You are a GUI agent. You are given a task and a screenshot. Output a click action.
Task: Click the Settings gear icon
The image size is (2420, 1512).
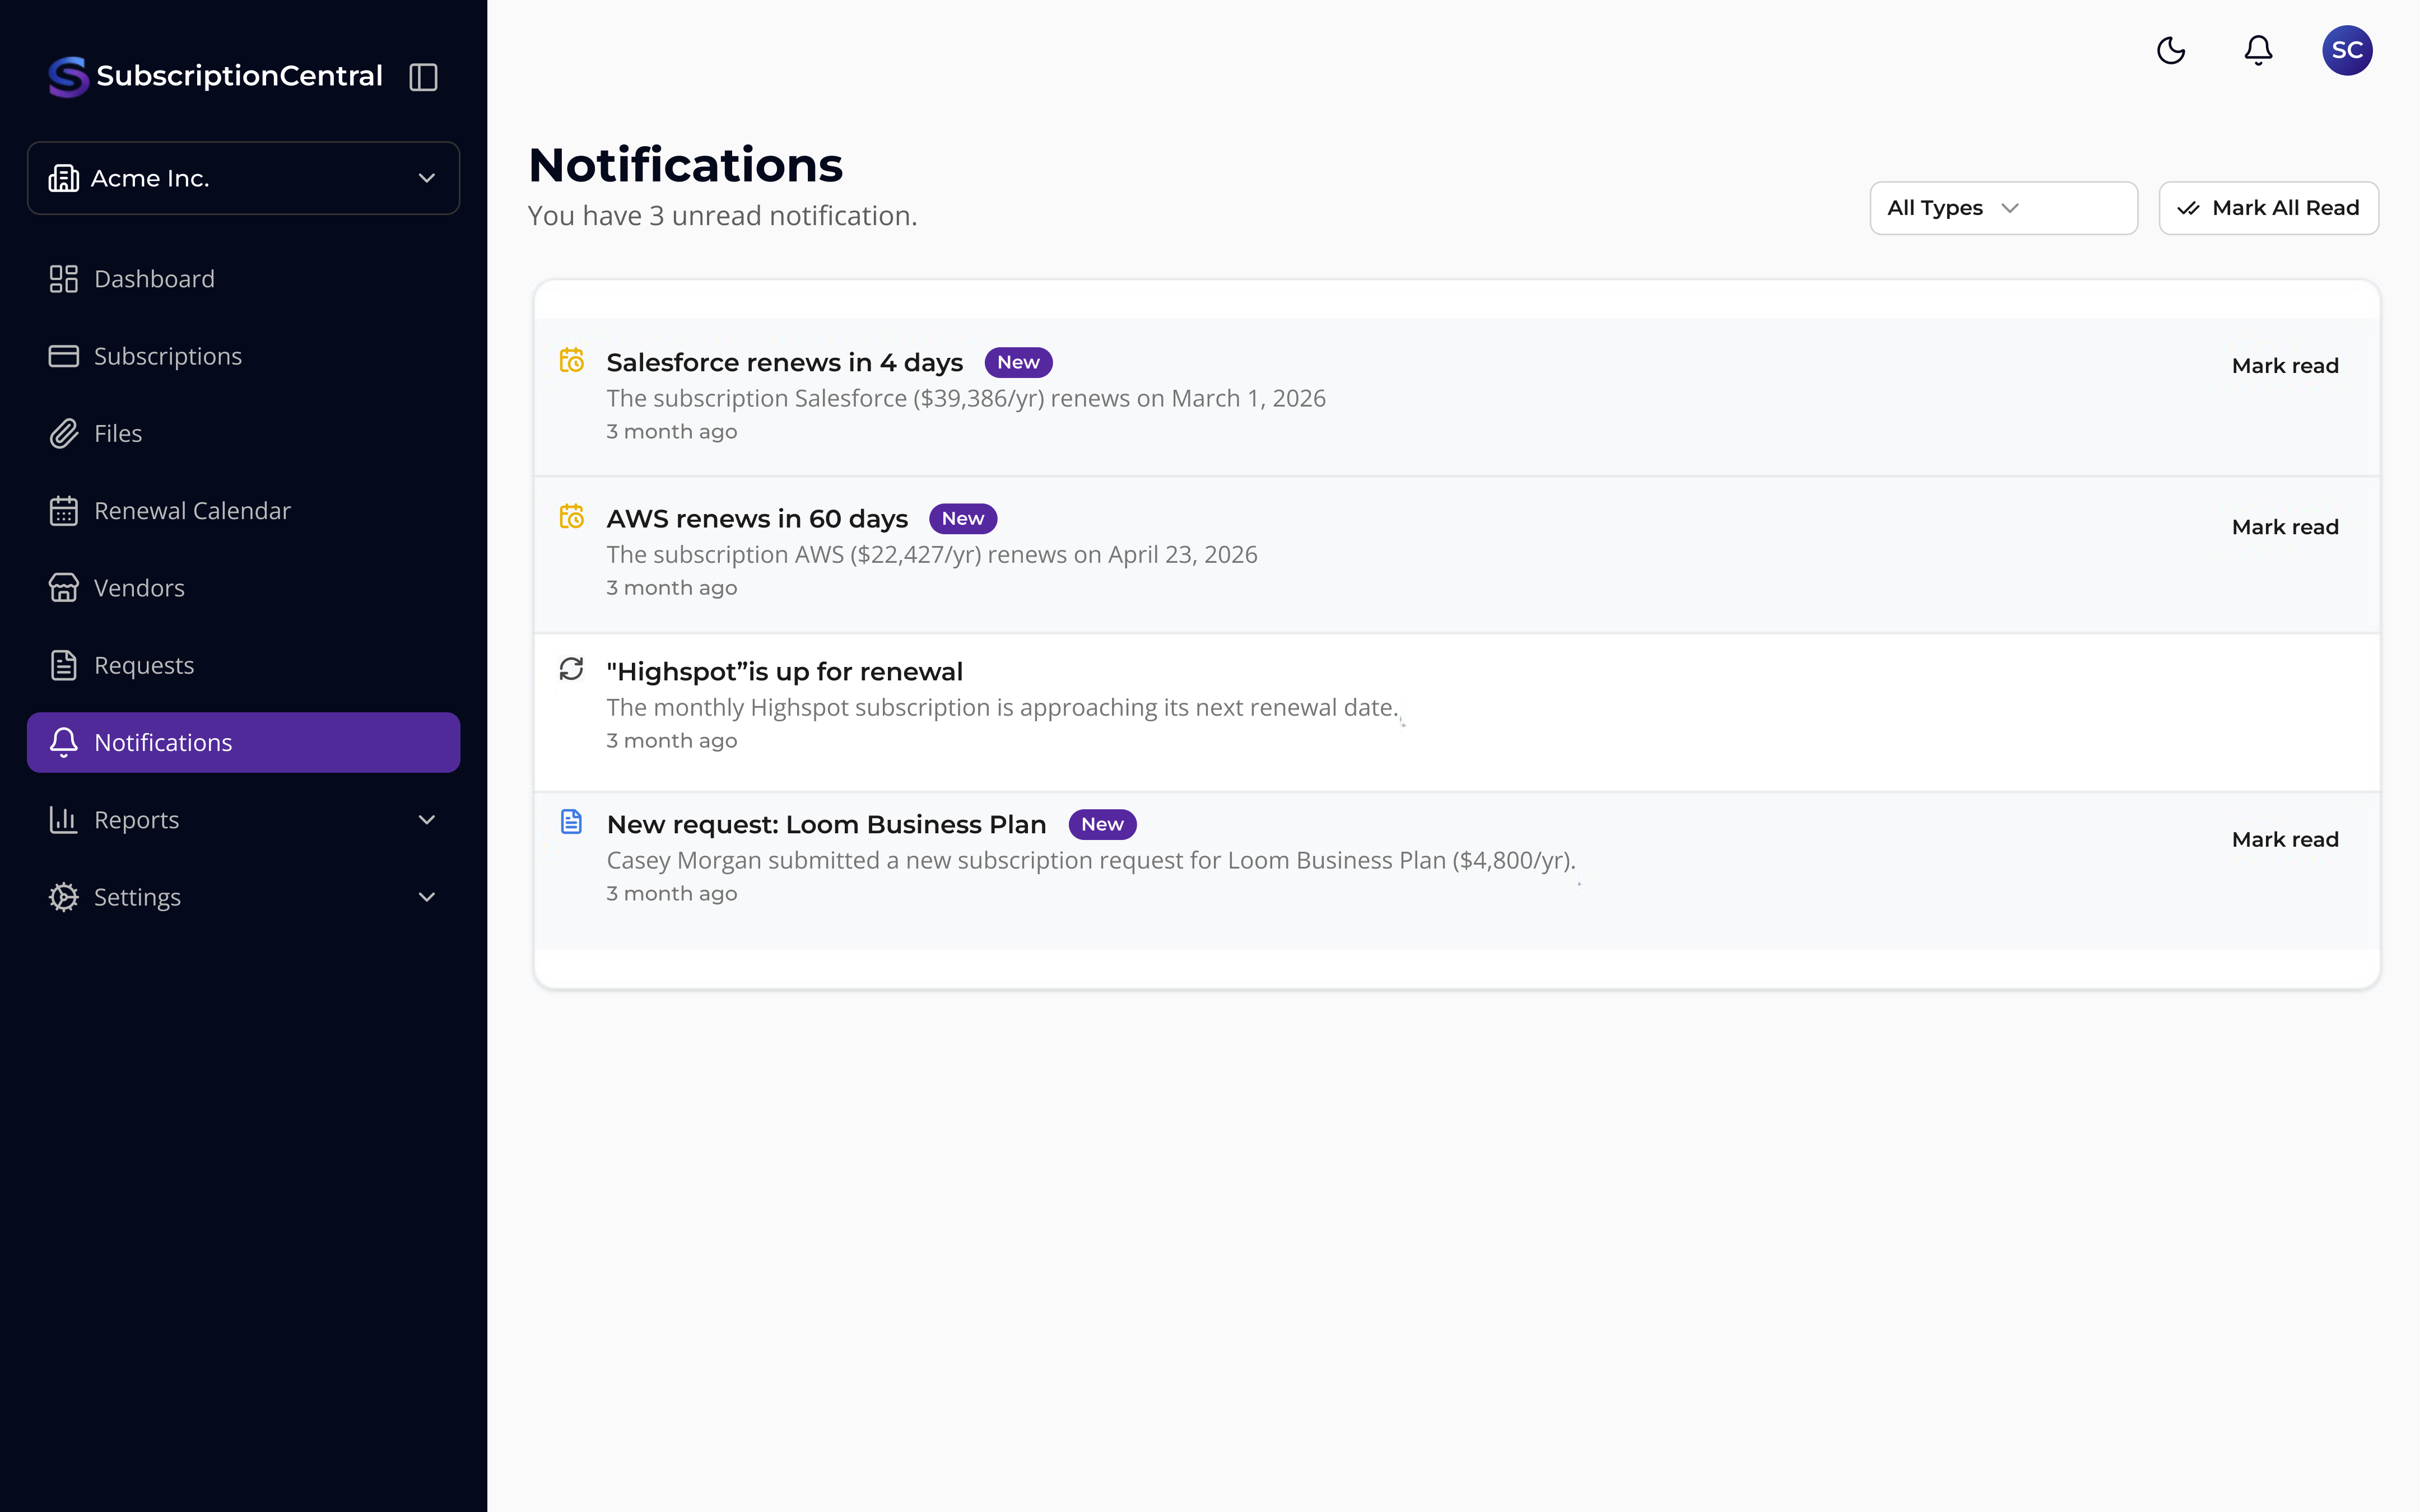click(x=64, y=897)
